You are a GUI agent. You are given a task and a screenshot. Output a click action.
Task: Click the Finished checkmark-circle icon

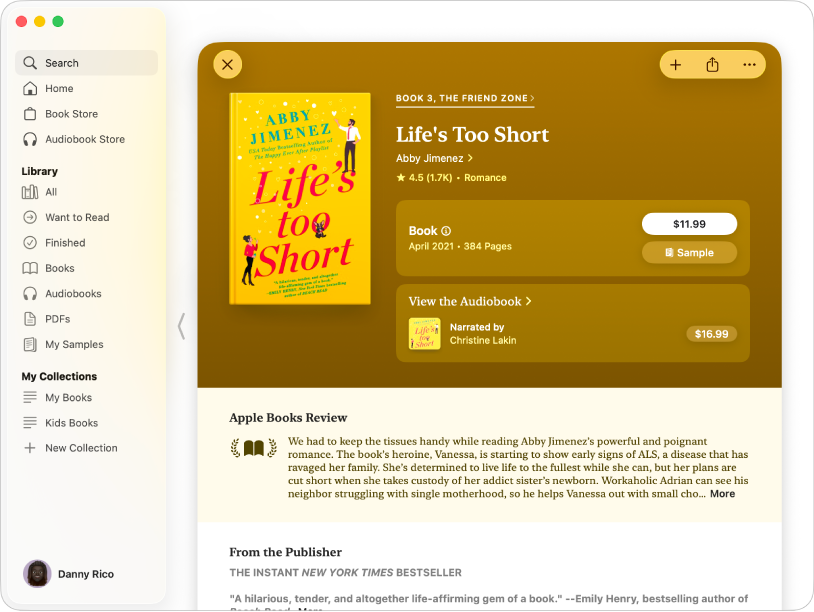point(30,243)
